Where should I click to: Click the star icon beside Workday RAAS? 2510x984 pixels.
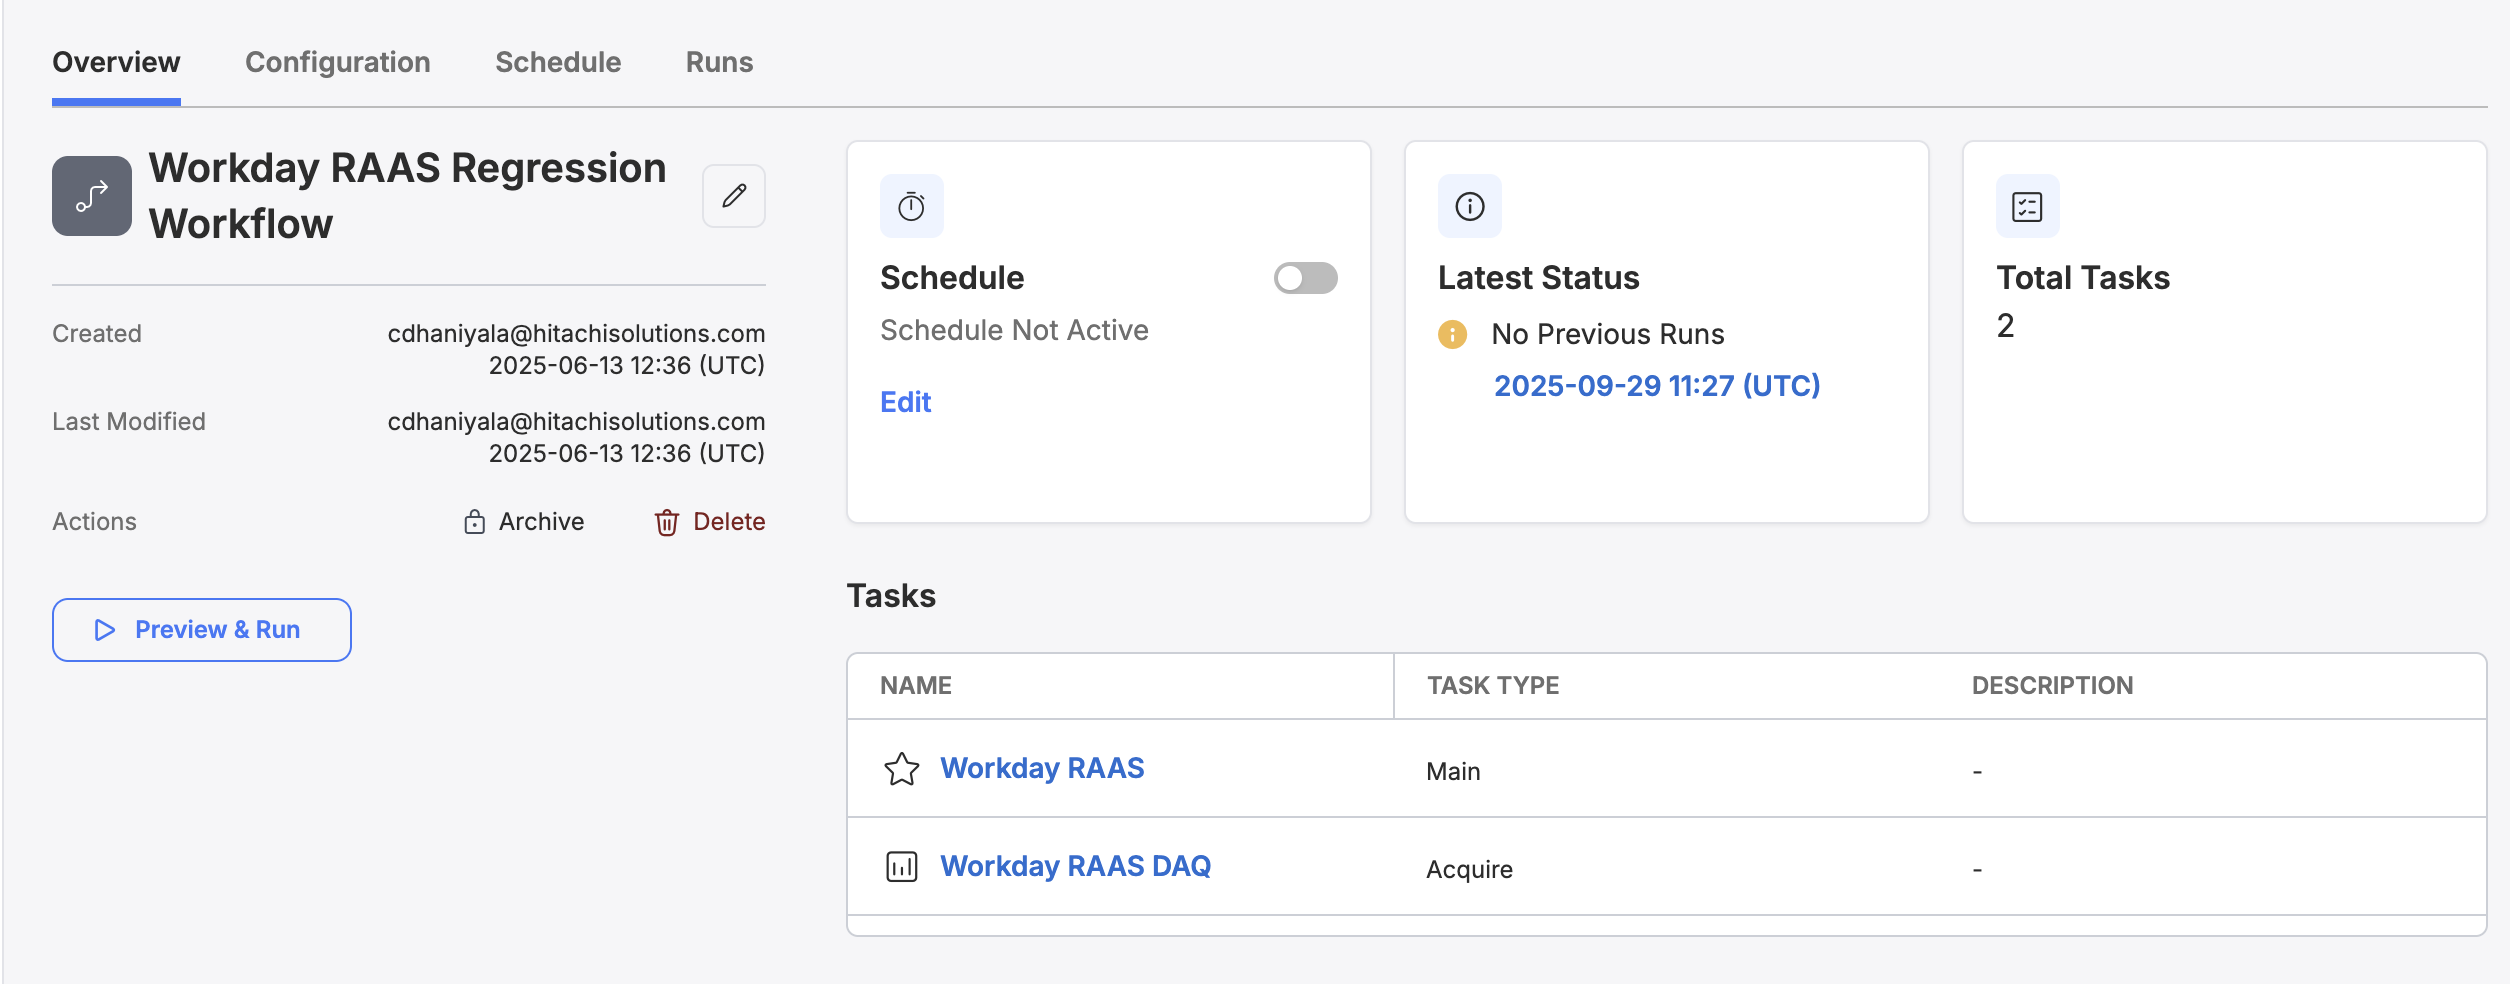902,768
